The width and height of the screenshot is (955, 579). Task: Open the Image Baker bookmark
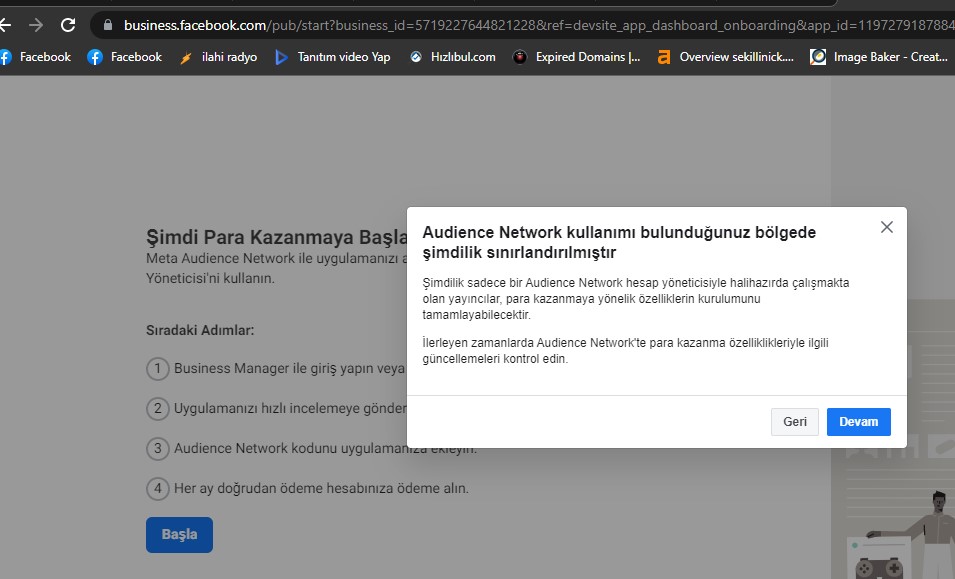pyautogui.click(x=879, y=57)
